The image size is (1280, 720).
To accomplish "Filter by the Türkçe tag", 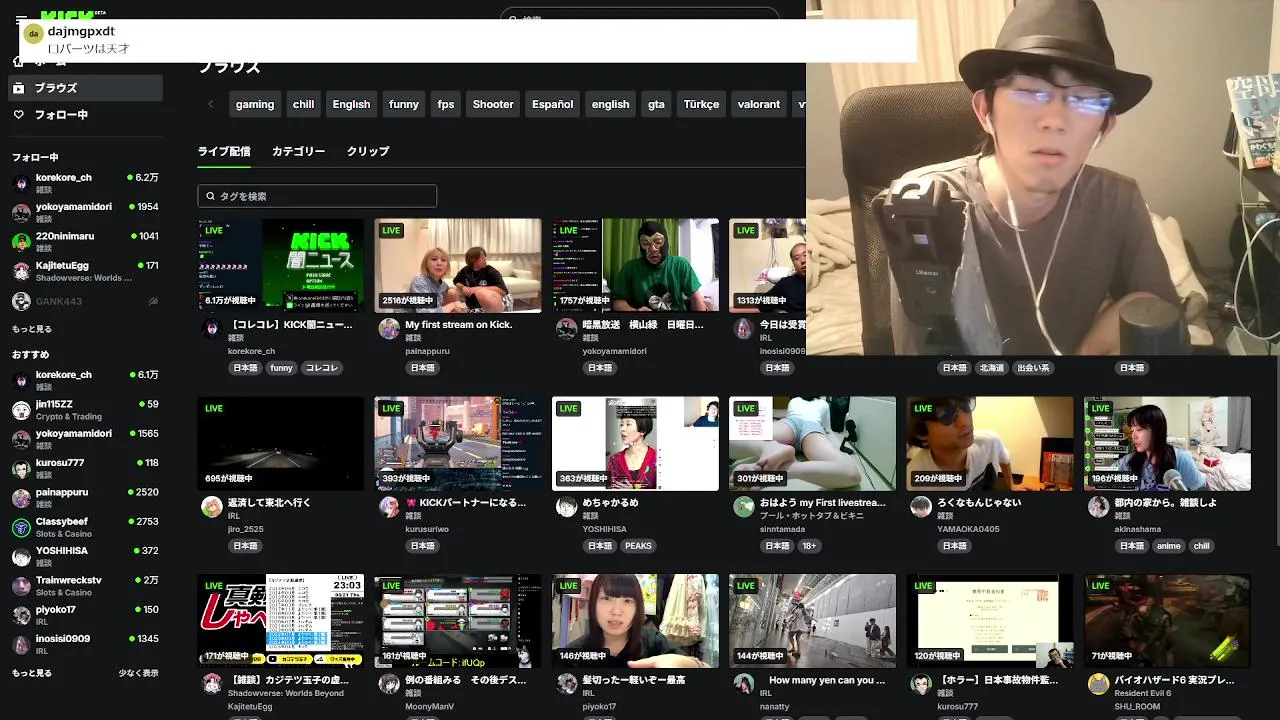I will tap(701, 104).
